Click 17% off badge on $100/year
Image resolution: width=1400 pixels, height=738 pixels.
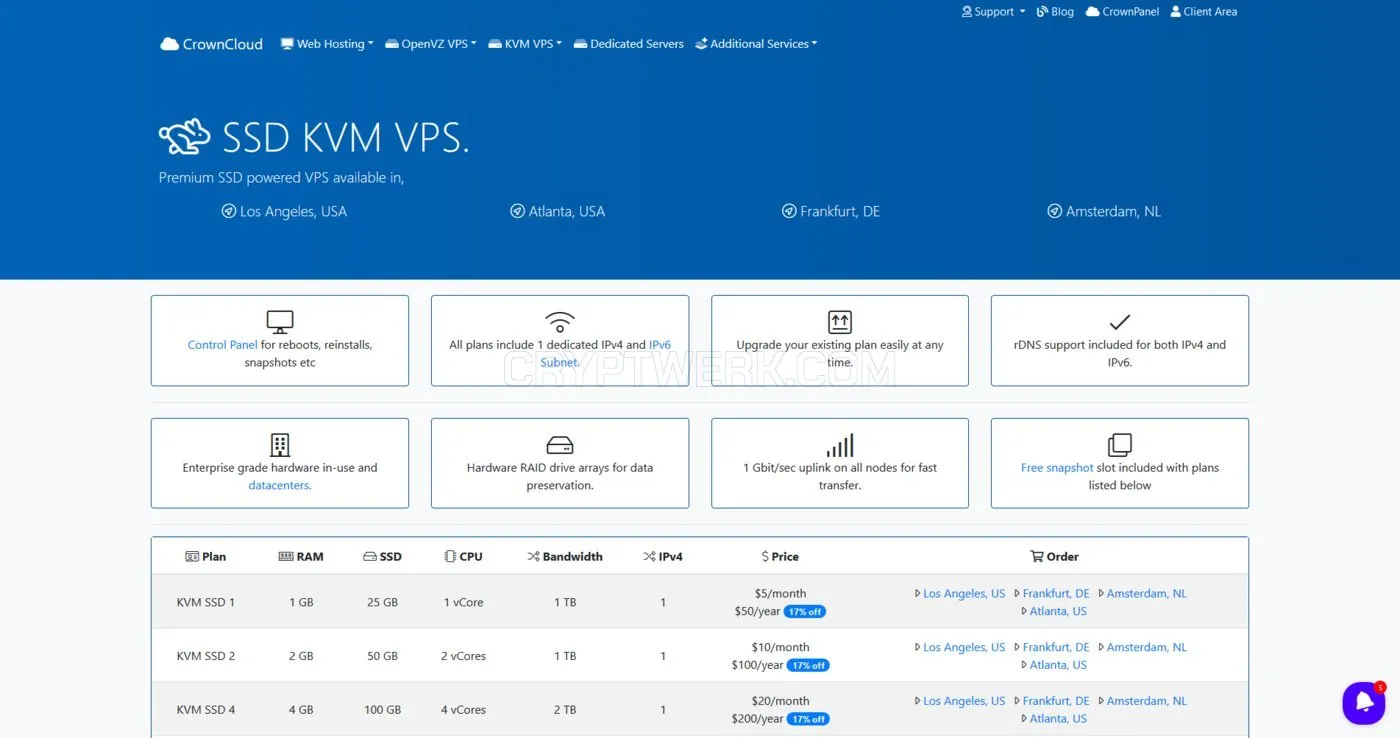[x=808, y=666]
